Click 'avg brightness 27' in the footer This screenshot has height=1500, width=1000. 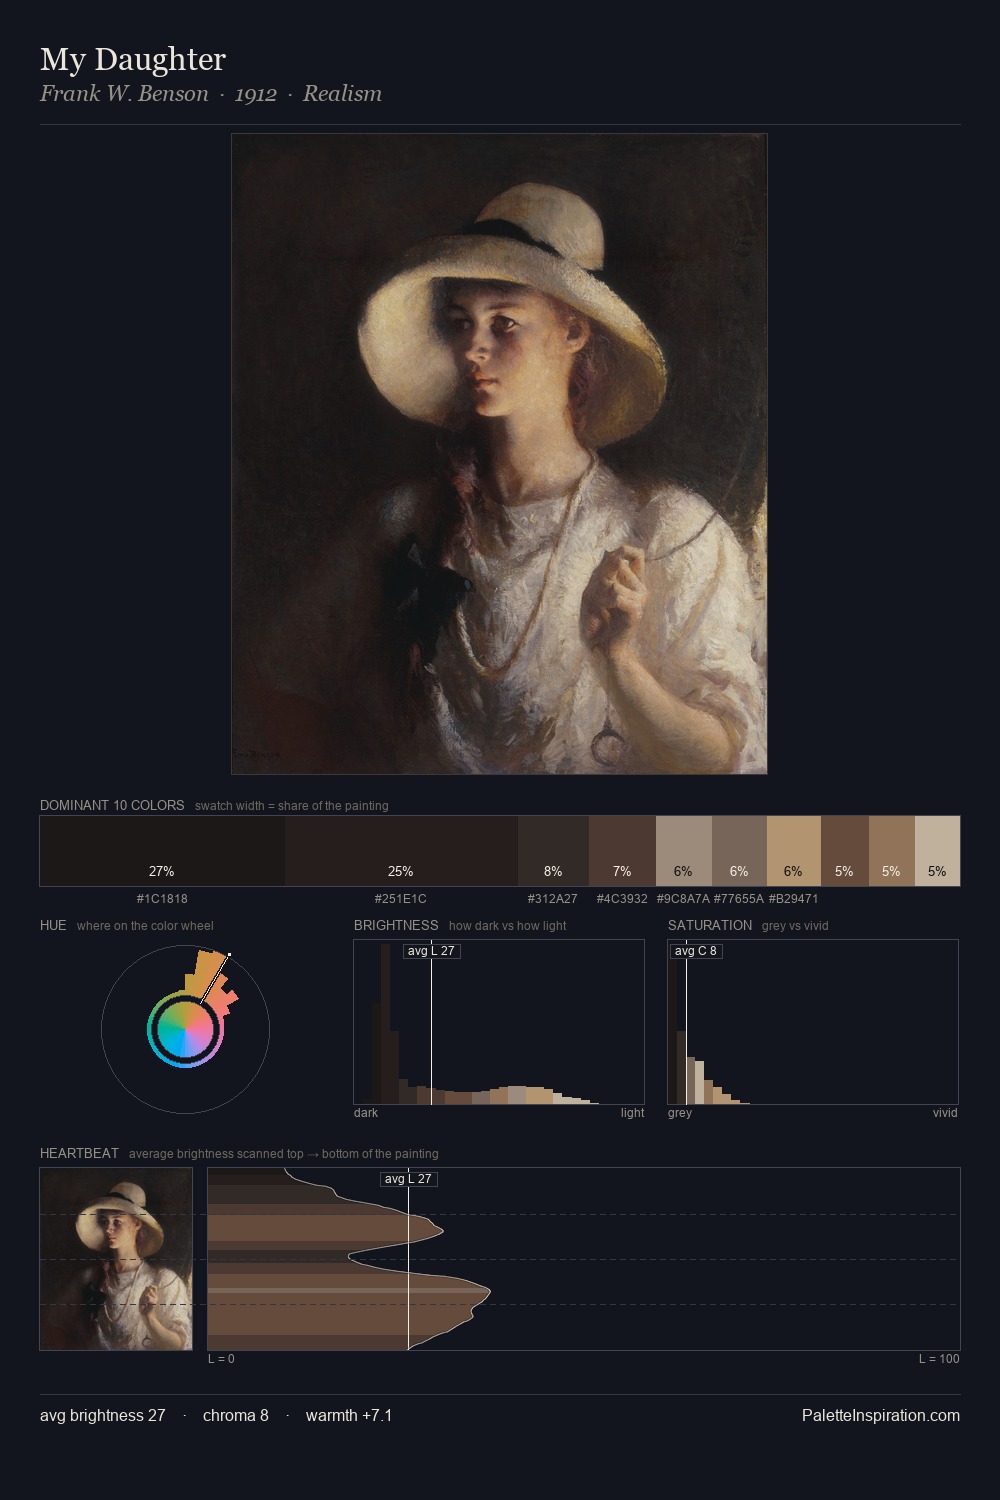point(103,1415)
